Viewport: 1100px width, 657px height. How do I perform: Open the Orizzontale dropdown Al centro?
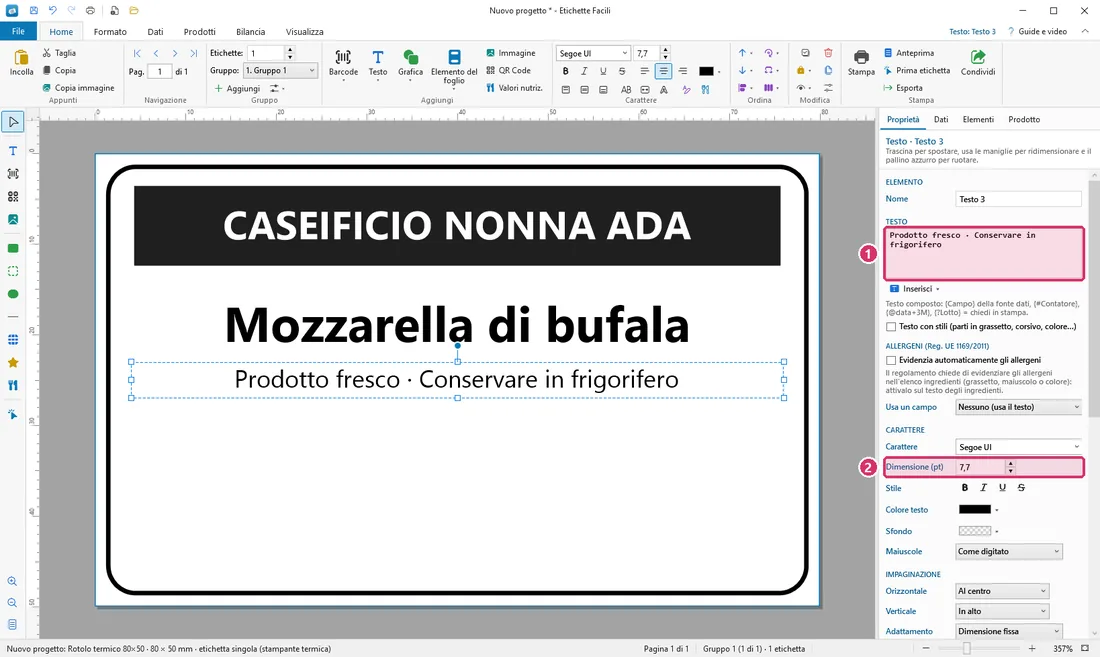click(x=1002, y=591)
